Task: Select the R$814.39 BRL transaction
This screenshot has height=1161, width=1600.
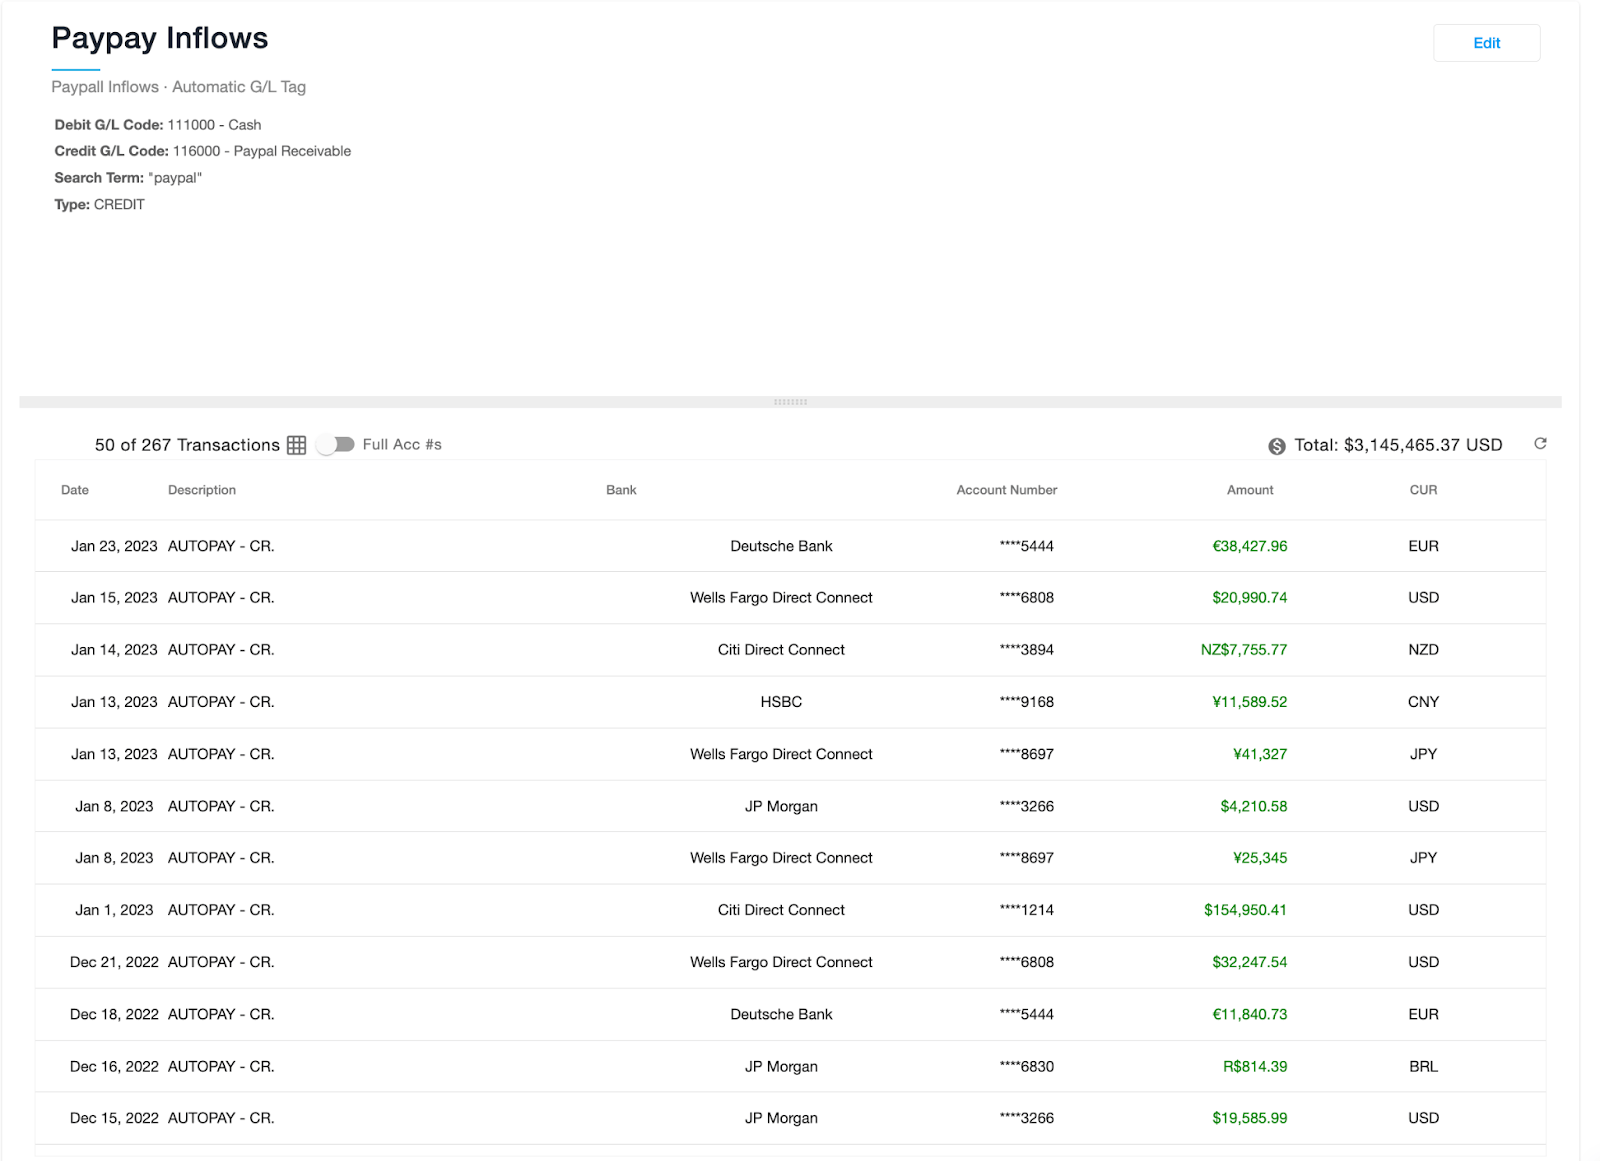Action: coord(781,1066)
